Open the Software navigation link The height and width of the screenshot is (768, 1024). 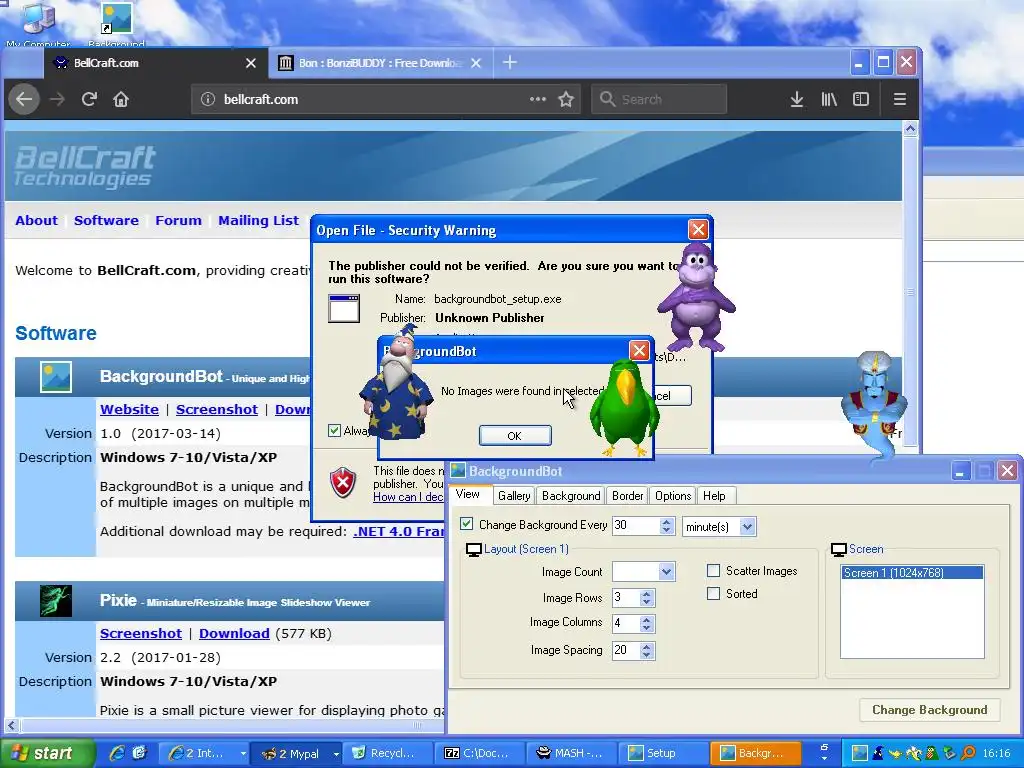(x=106, y=221)
